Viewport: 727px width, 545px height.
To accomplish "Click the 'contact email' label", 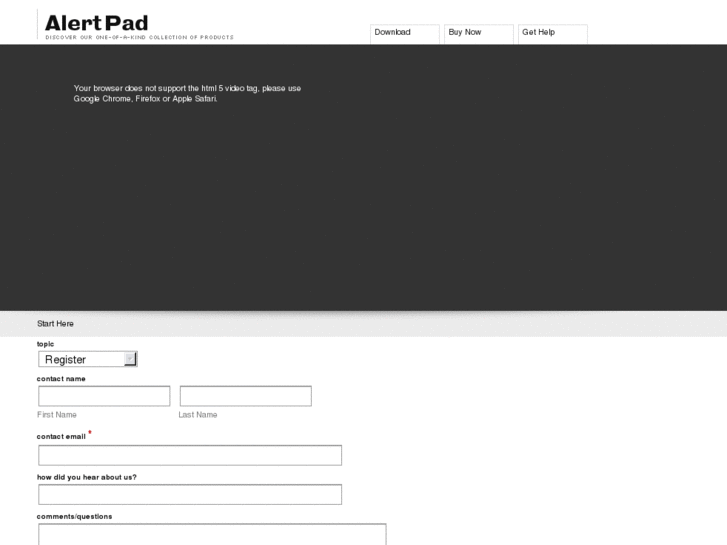I will 61,436.
